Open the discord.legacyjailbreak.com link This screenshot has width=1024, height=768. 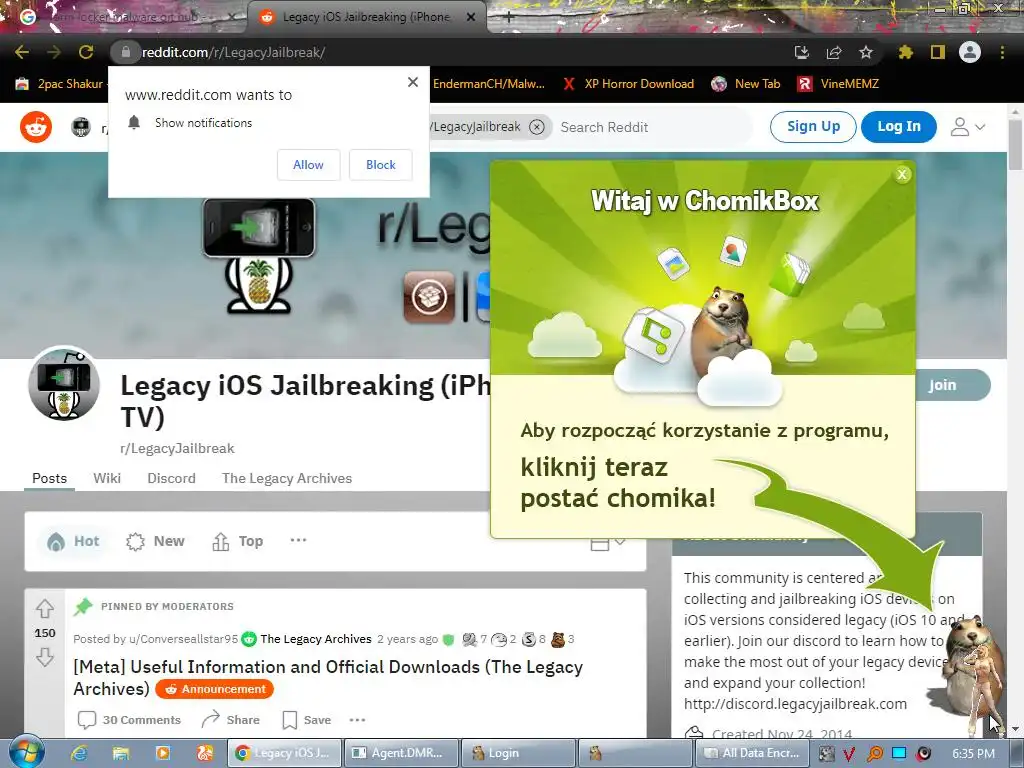(x=795, y=704)
